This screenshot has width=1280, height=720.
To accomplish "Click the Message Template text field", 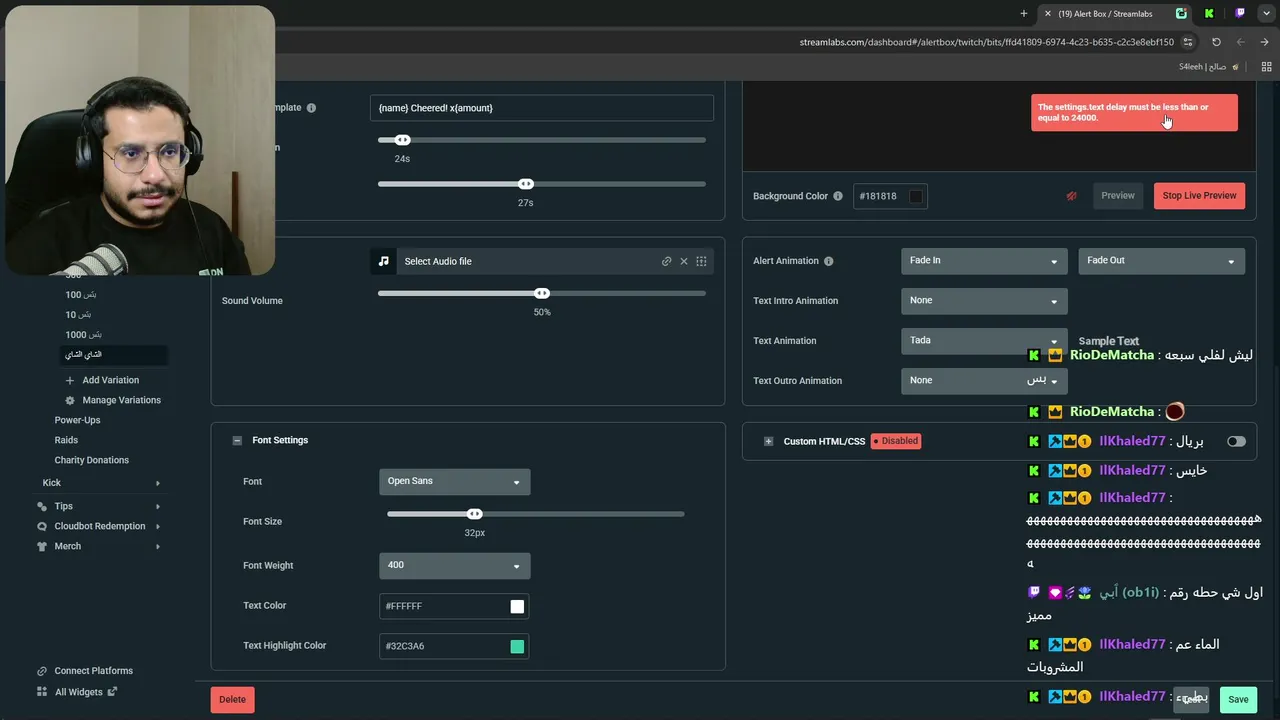I will click(x=542, y=108).
